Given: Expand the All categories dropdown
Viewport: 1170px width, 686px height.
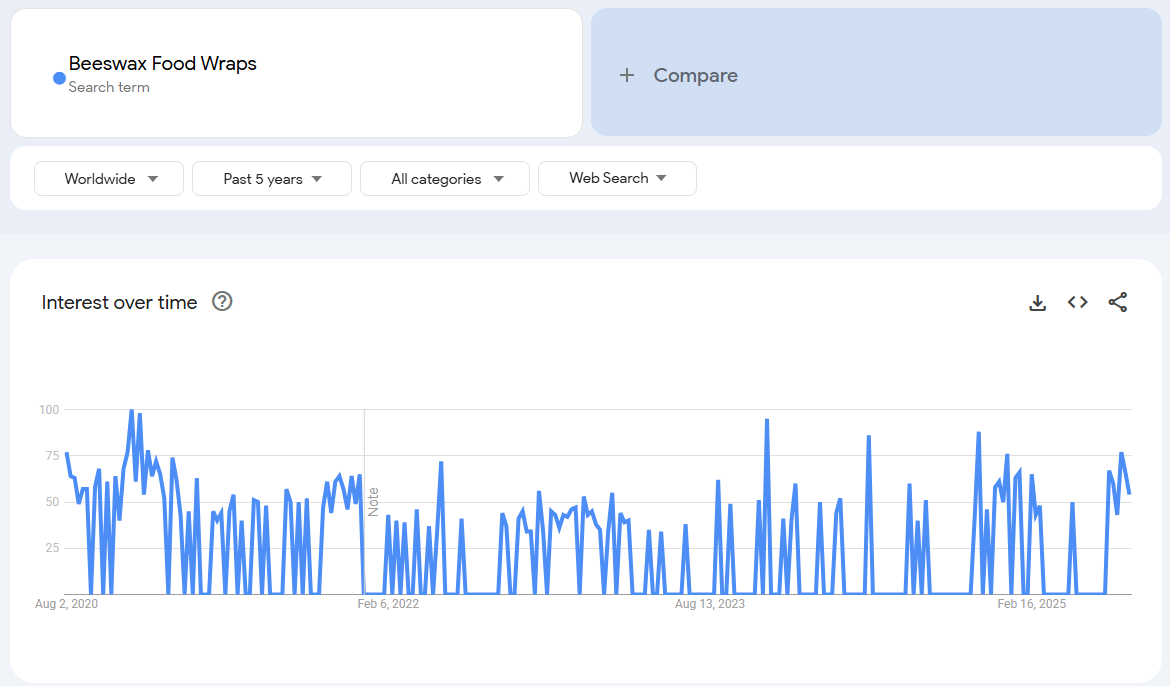Looking at the screenshot, I should [x=445, y=179].
